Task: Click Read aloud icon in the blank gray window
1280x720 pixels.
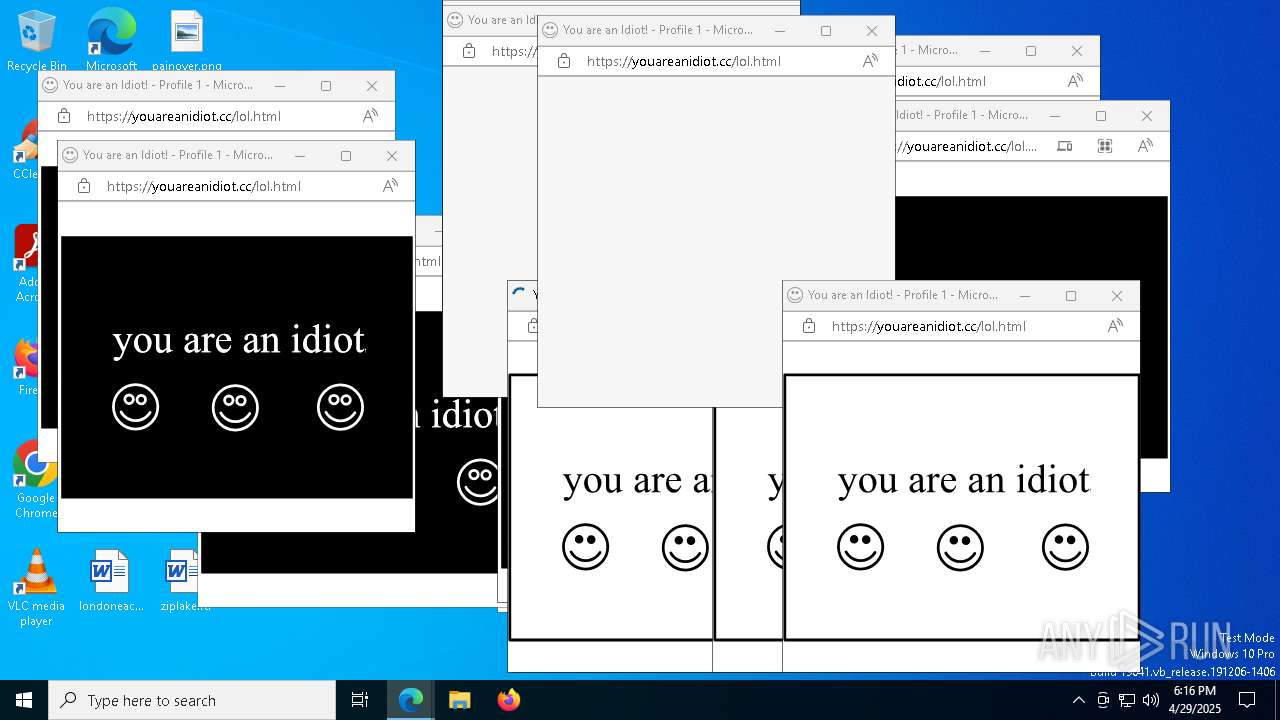Action: pos(870,61)
